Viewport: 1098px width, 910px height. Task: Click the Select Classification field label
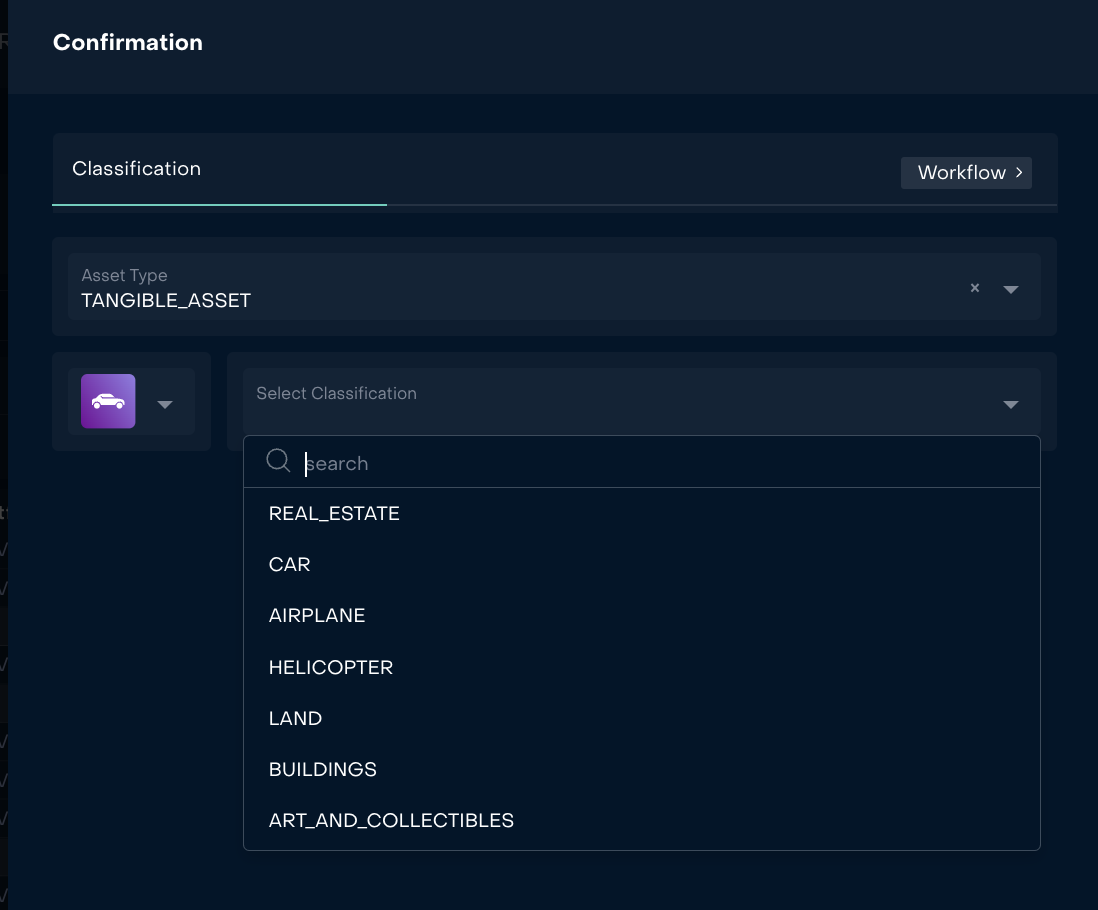coord(336,394)
